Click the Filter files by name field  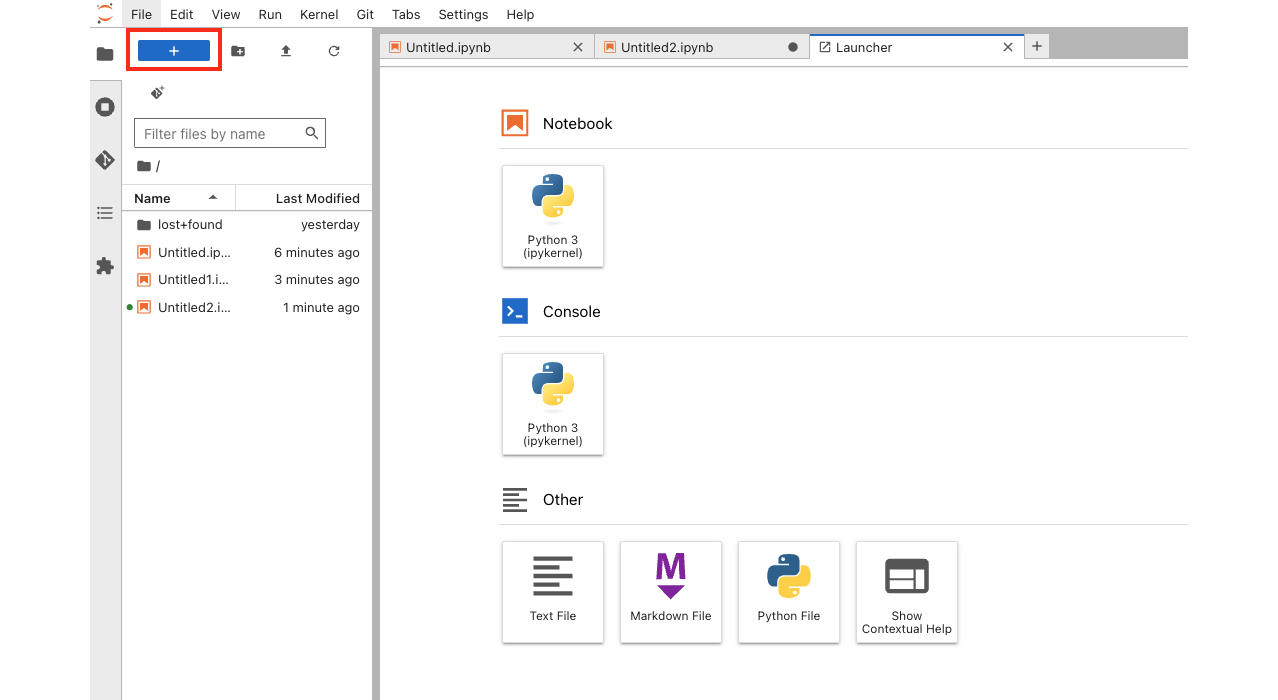pos(220,133)
